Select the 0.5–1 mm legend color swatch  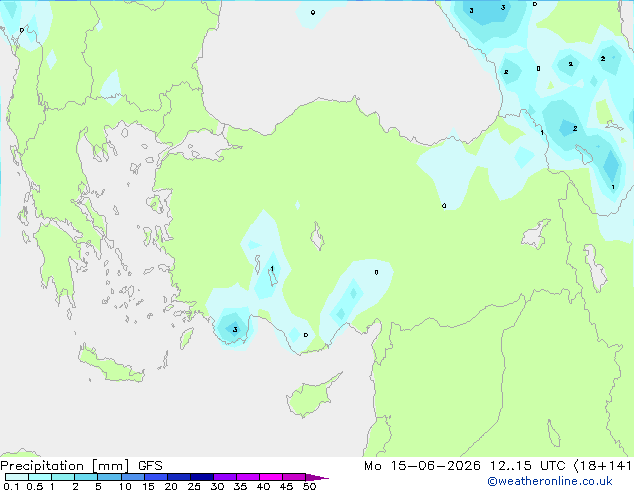(40, 477)
